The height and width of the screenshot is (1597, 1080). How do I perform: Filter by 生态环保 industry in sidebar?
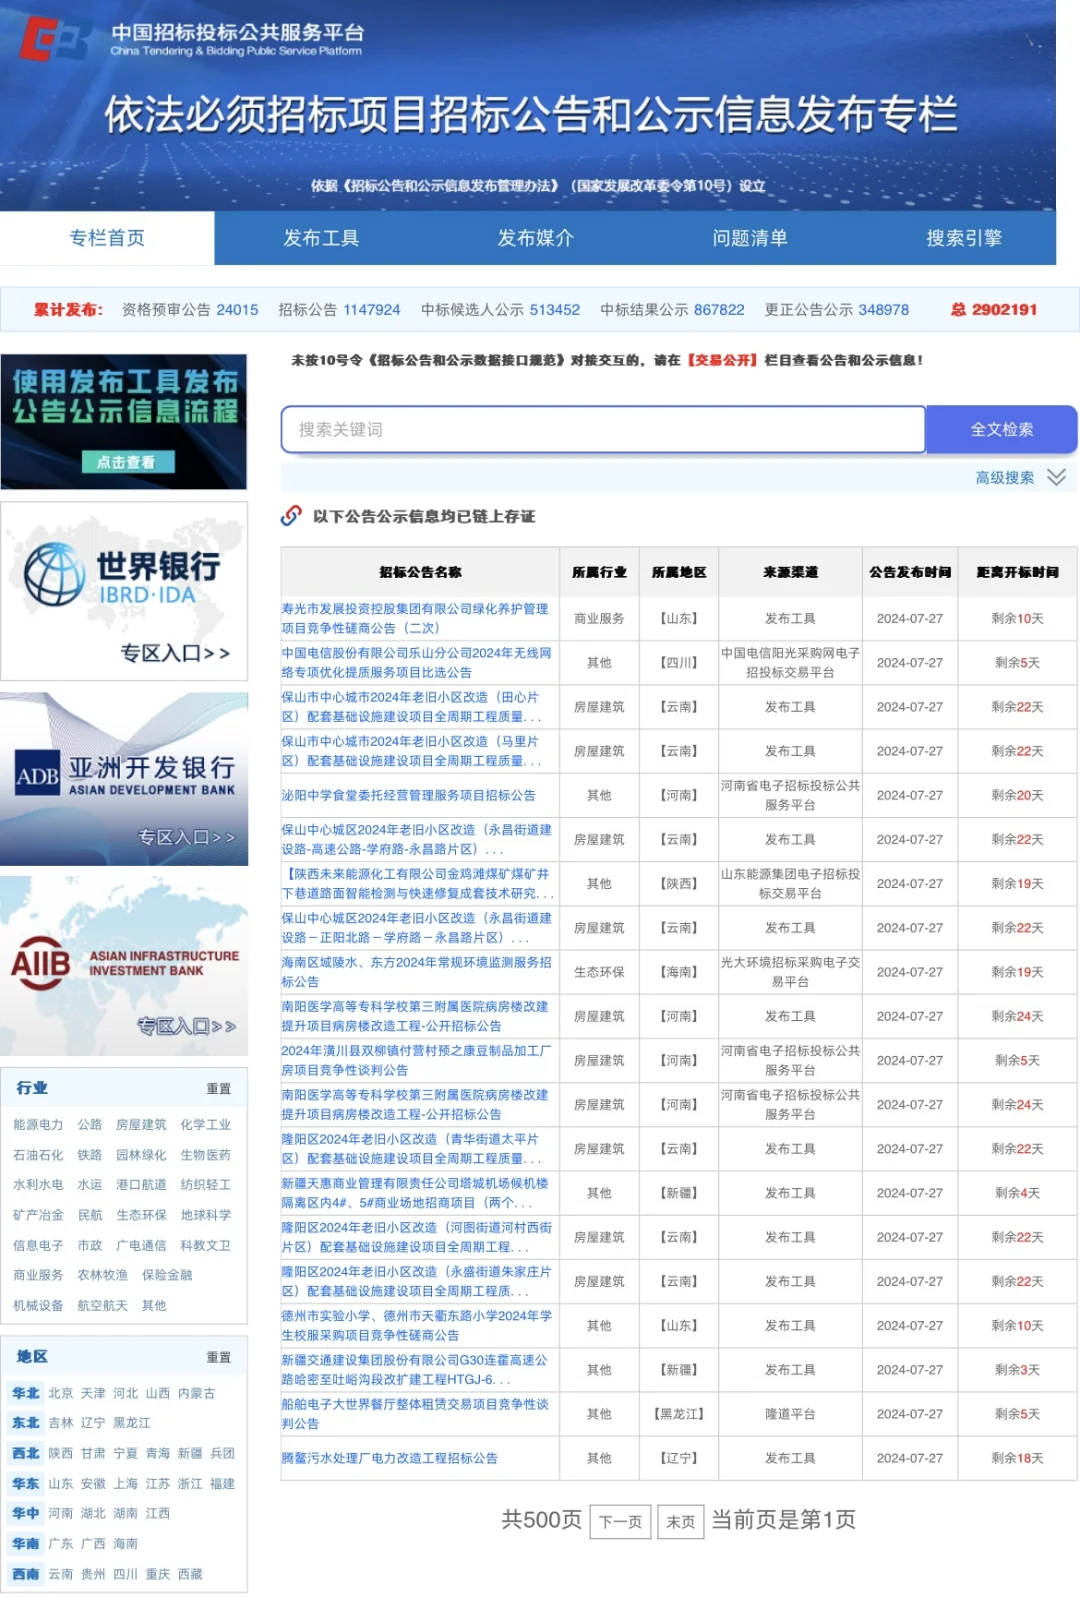[141, 1215]
